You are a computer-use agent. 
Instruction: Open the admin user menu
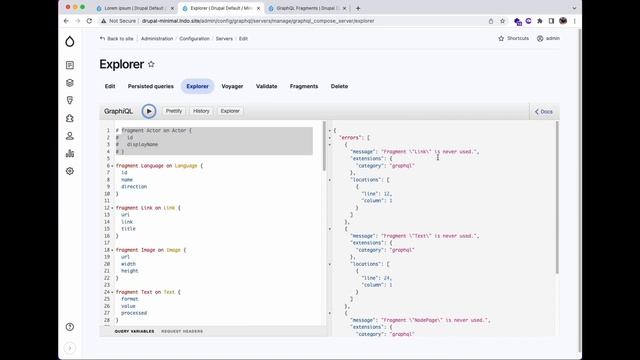tap(548, 38)
